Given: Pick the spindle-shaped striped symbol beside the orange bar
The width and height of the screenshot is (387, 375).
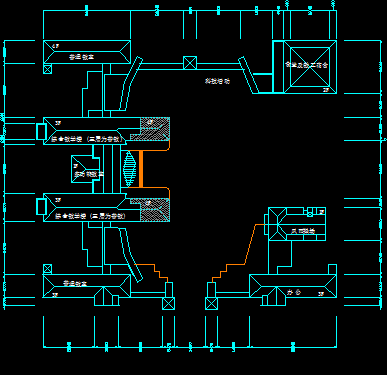Looking at the screenshot, I should point(130,169).
